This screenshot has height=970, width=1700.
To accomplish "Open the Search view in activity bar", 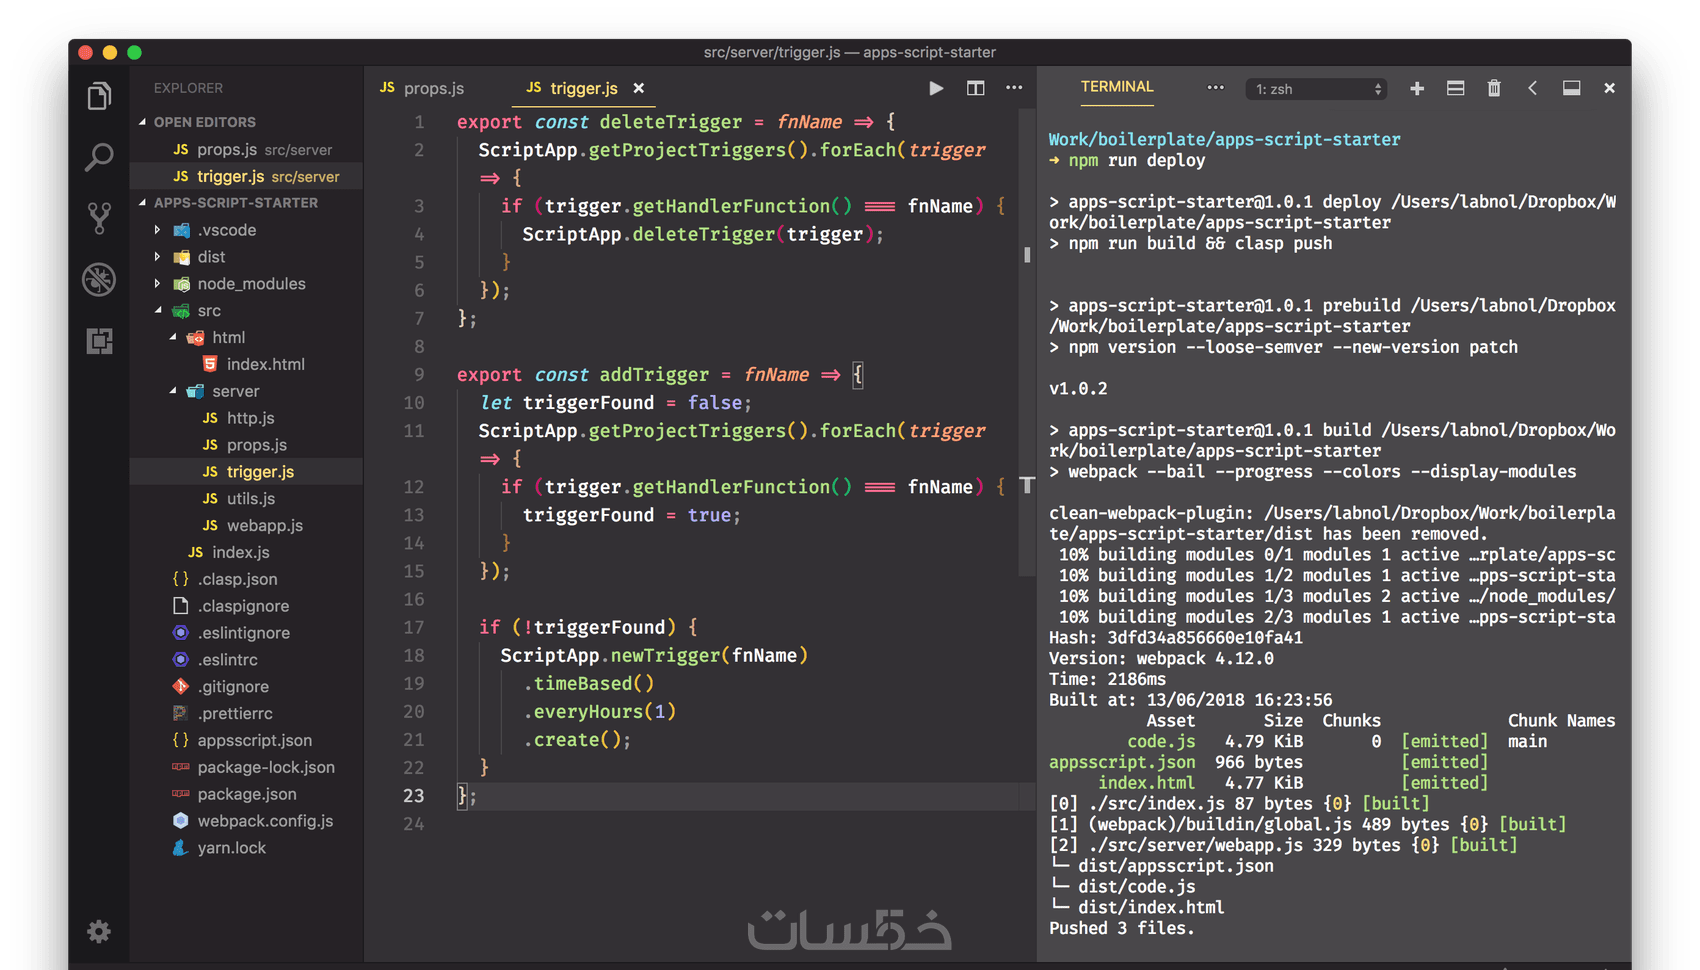I will (x=99, y=157).
